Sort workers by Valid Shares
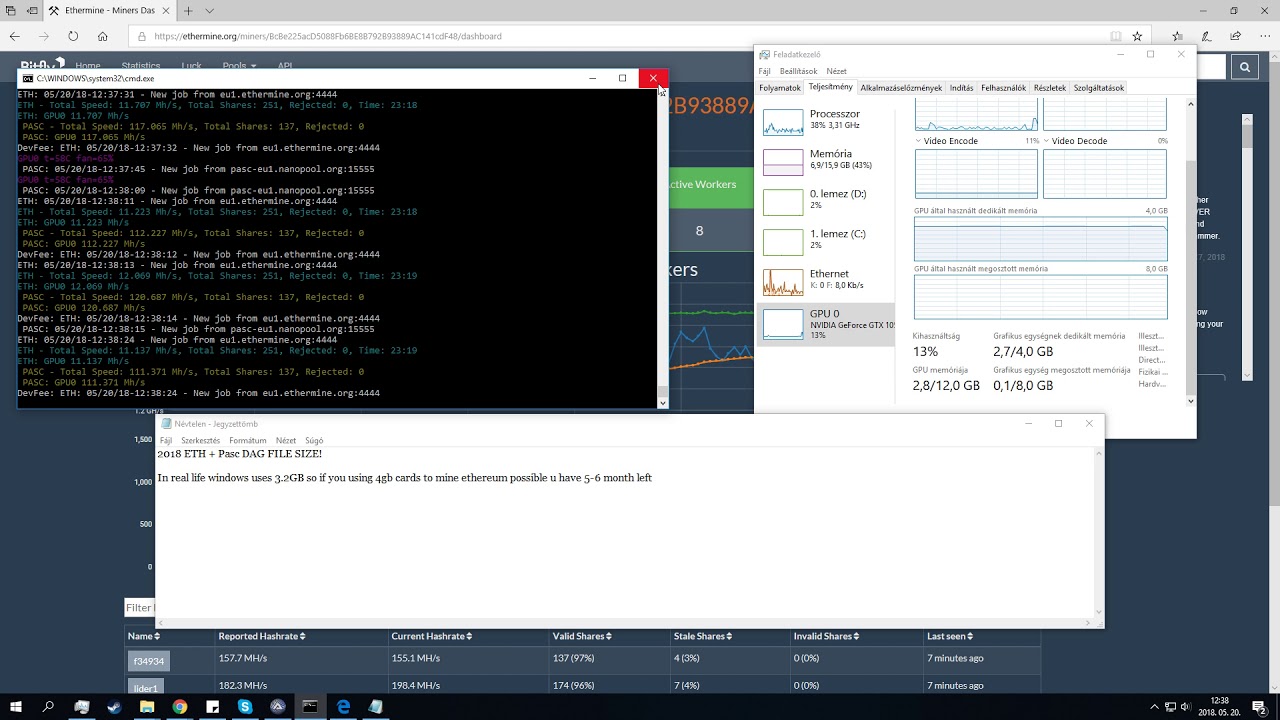This screenshot has width=1280, height=720. point(580,636)
